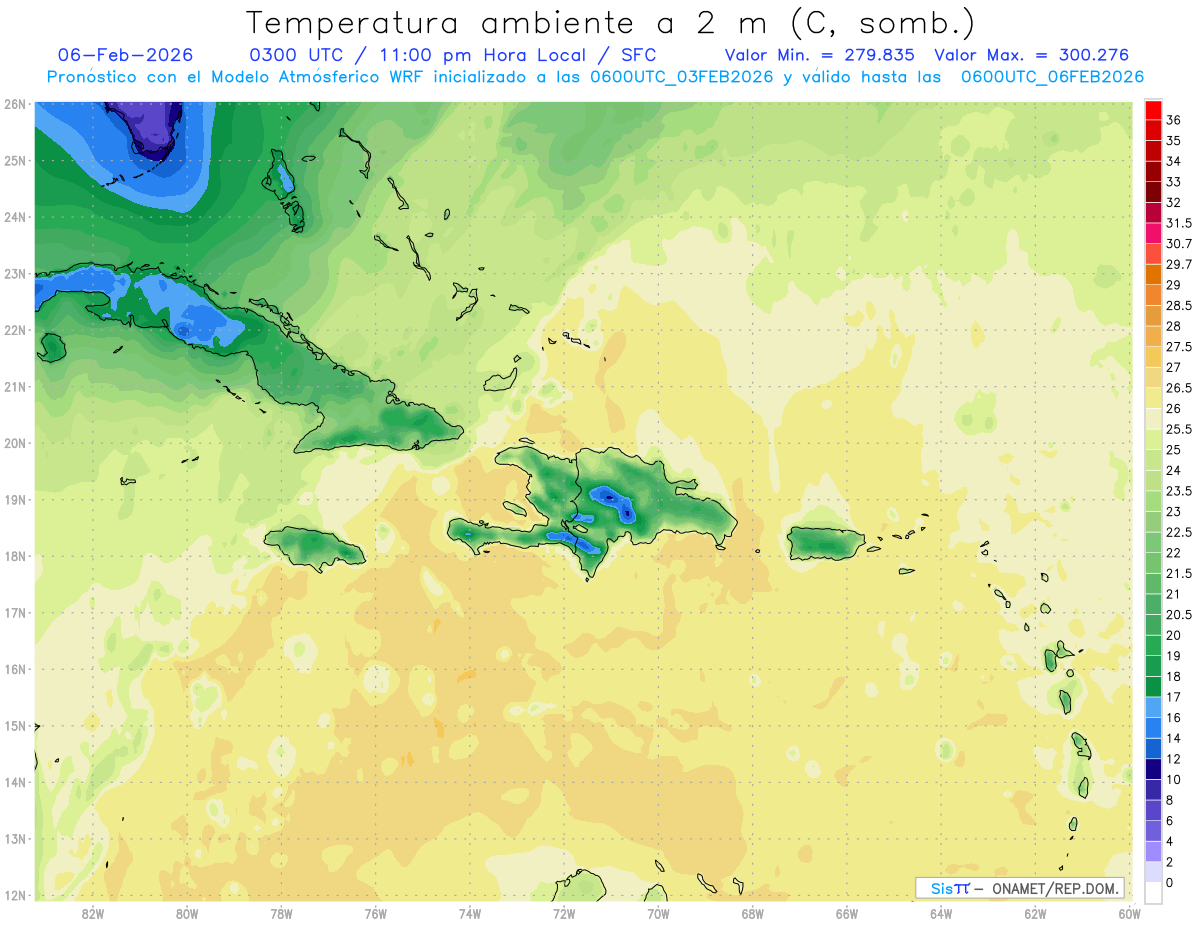The width and height of the screenshot is (1200, 927).
Task: Click the latitude label "20N"
Action: pos(15,443)
